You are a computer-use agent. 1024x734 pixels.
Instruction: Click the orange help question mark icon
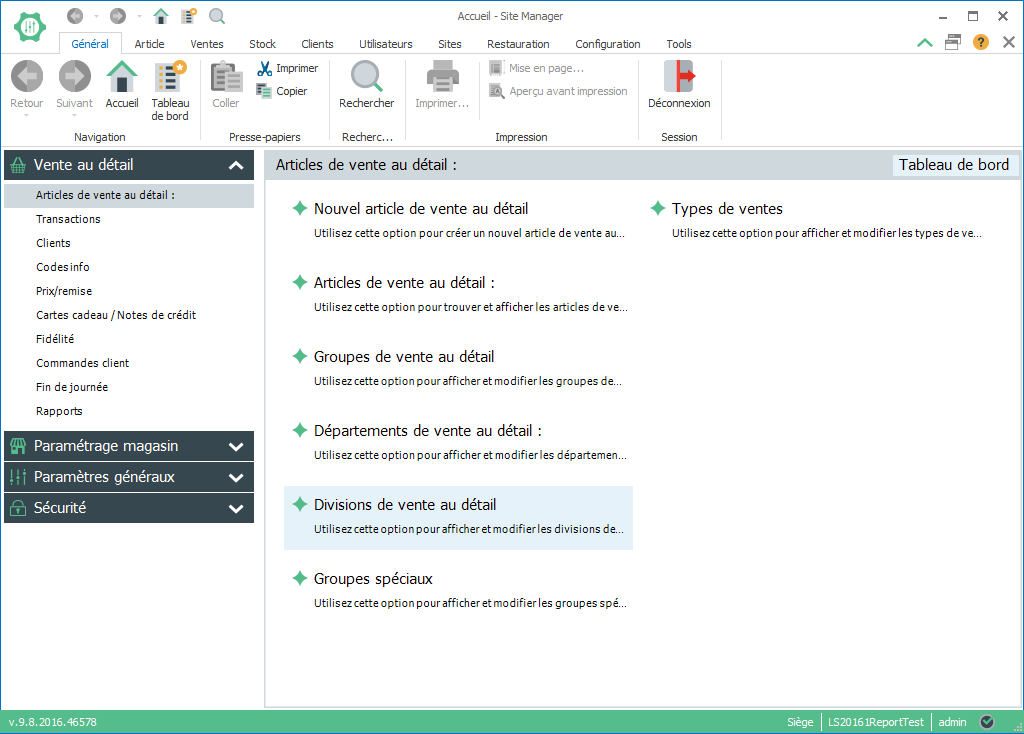coord(981,42)
